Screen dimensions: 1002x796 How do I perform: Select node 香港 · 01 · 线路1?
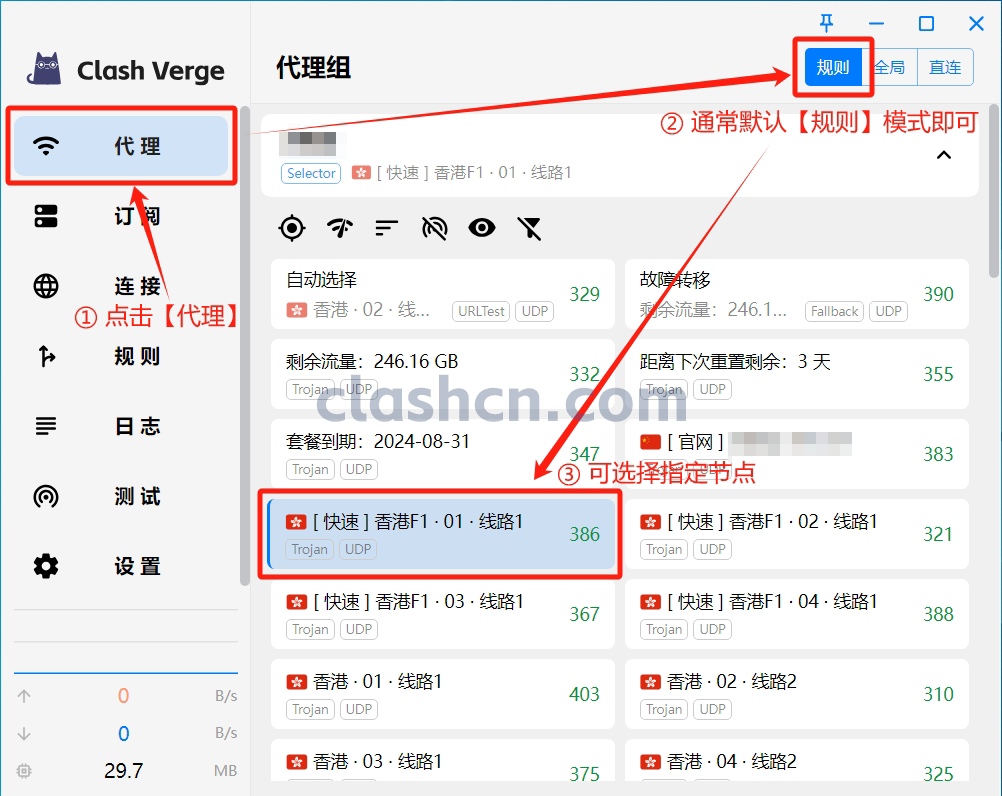443,694
